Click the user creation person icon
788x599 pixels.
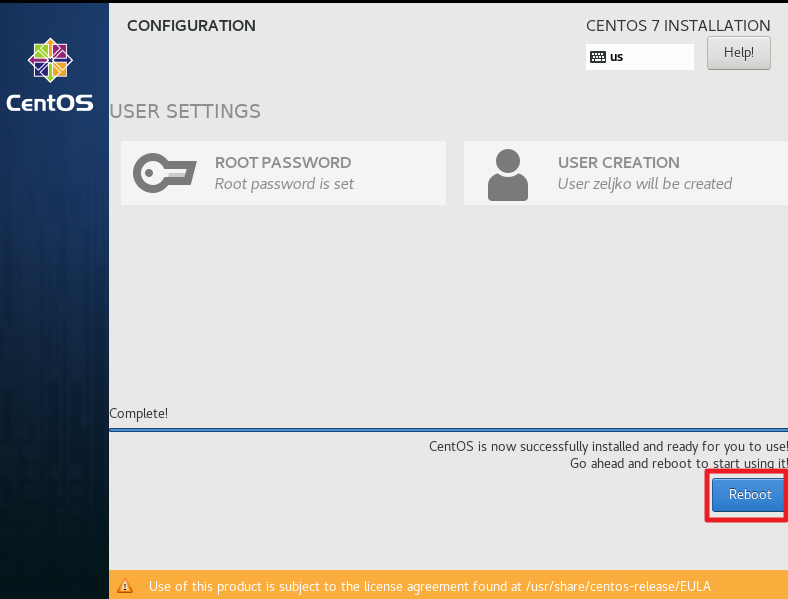pos(508,174)
